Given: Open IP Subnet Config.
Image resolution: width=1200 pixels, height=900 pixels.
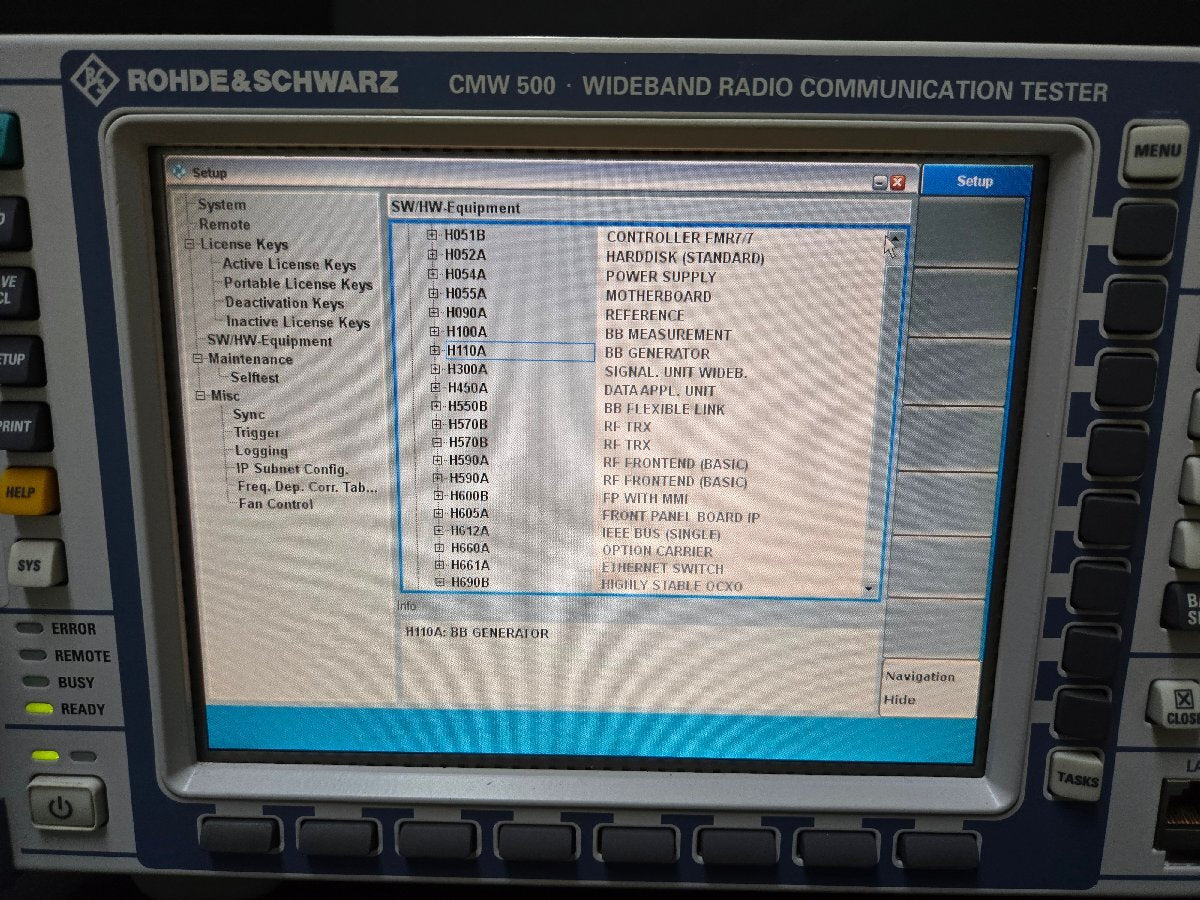Looking at the screenshot, I should [x=292, y=469].
